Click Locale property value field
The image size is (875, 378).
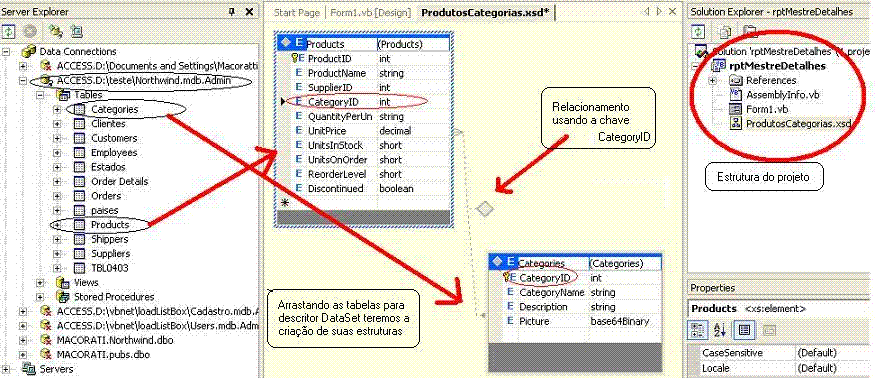pyautogui.click(x=834, y=369)
